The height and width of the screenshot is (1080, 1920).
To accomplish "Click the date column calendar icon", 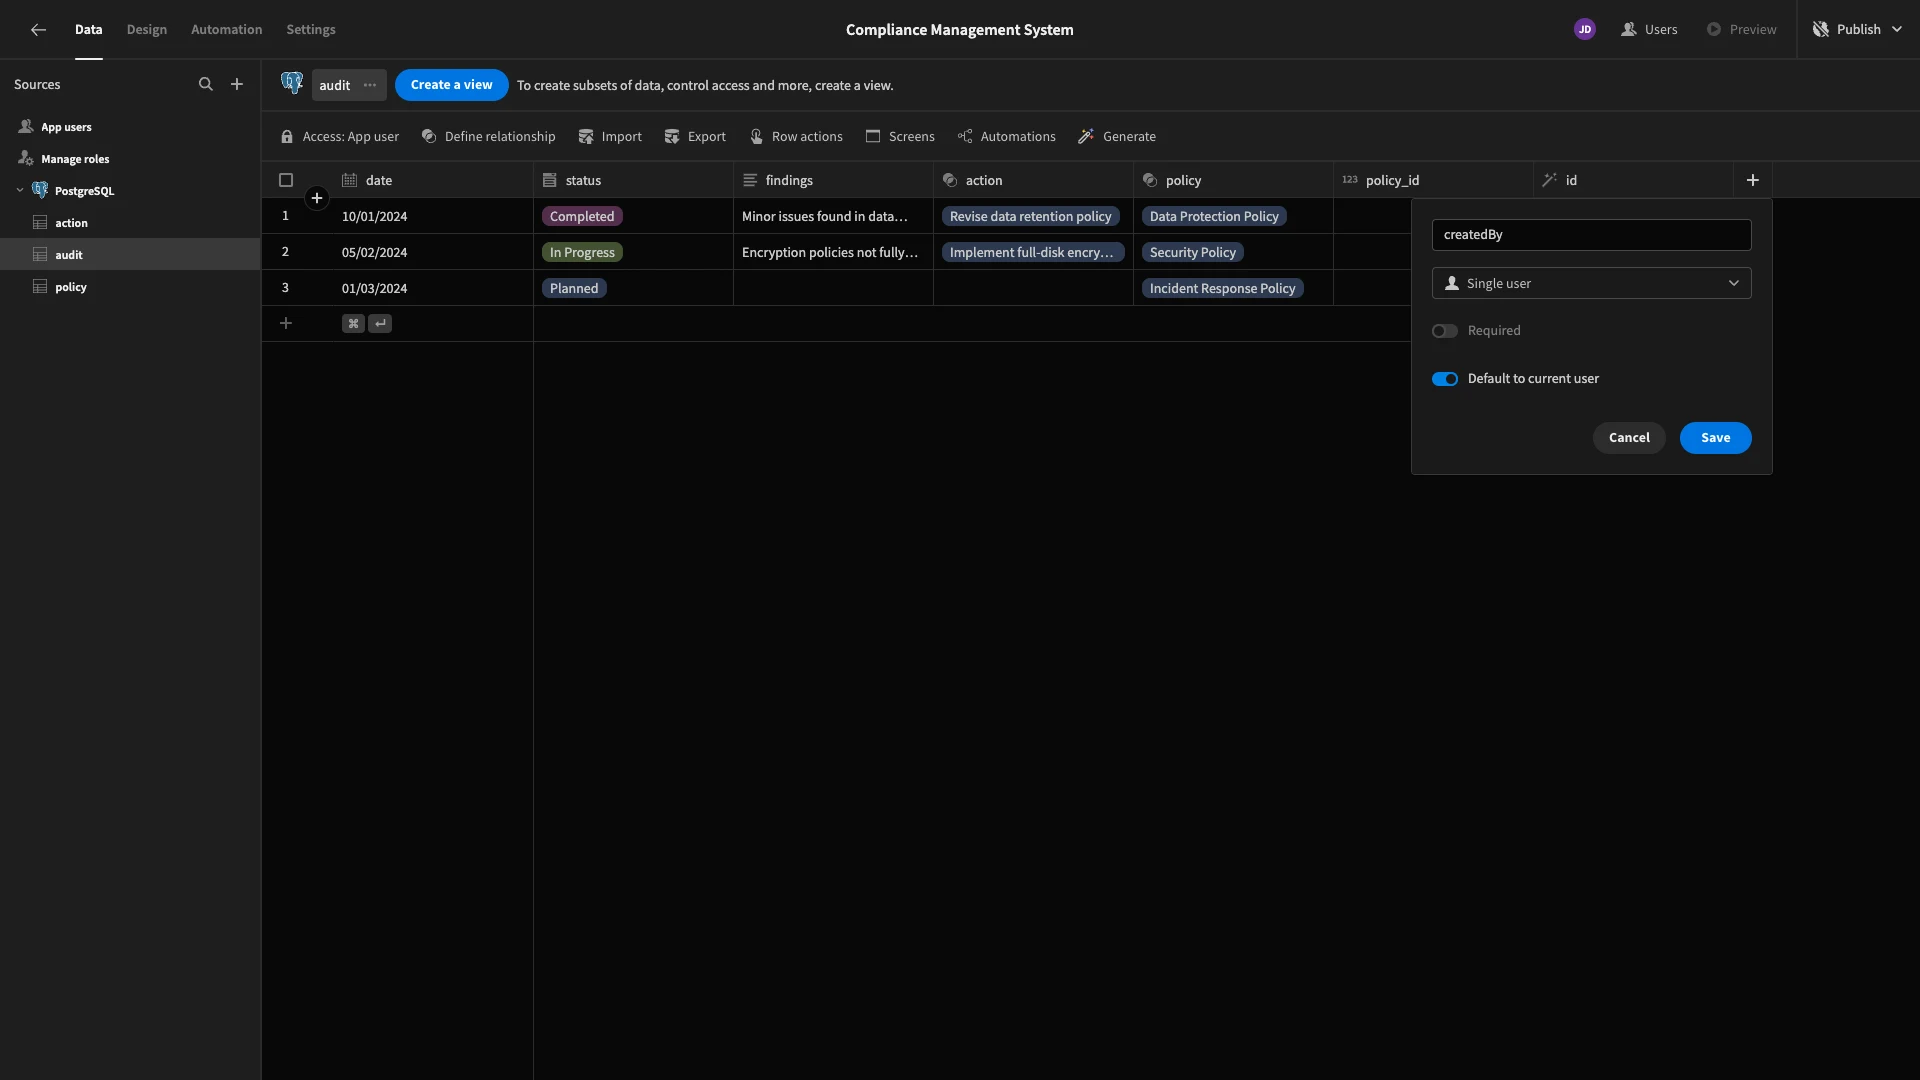I will click(x=349, y=180).
